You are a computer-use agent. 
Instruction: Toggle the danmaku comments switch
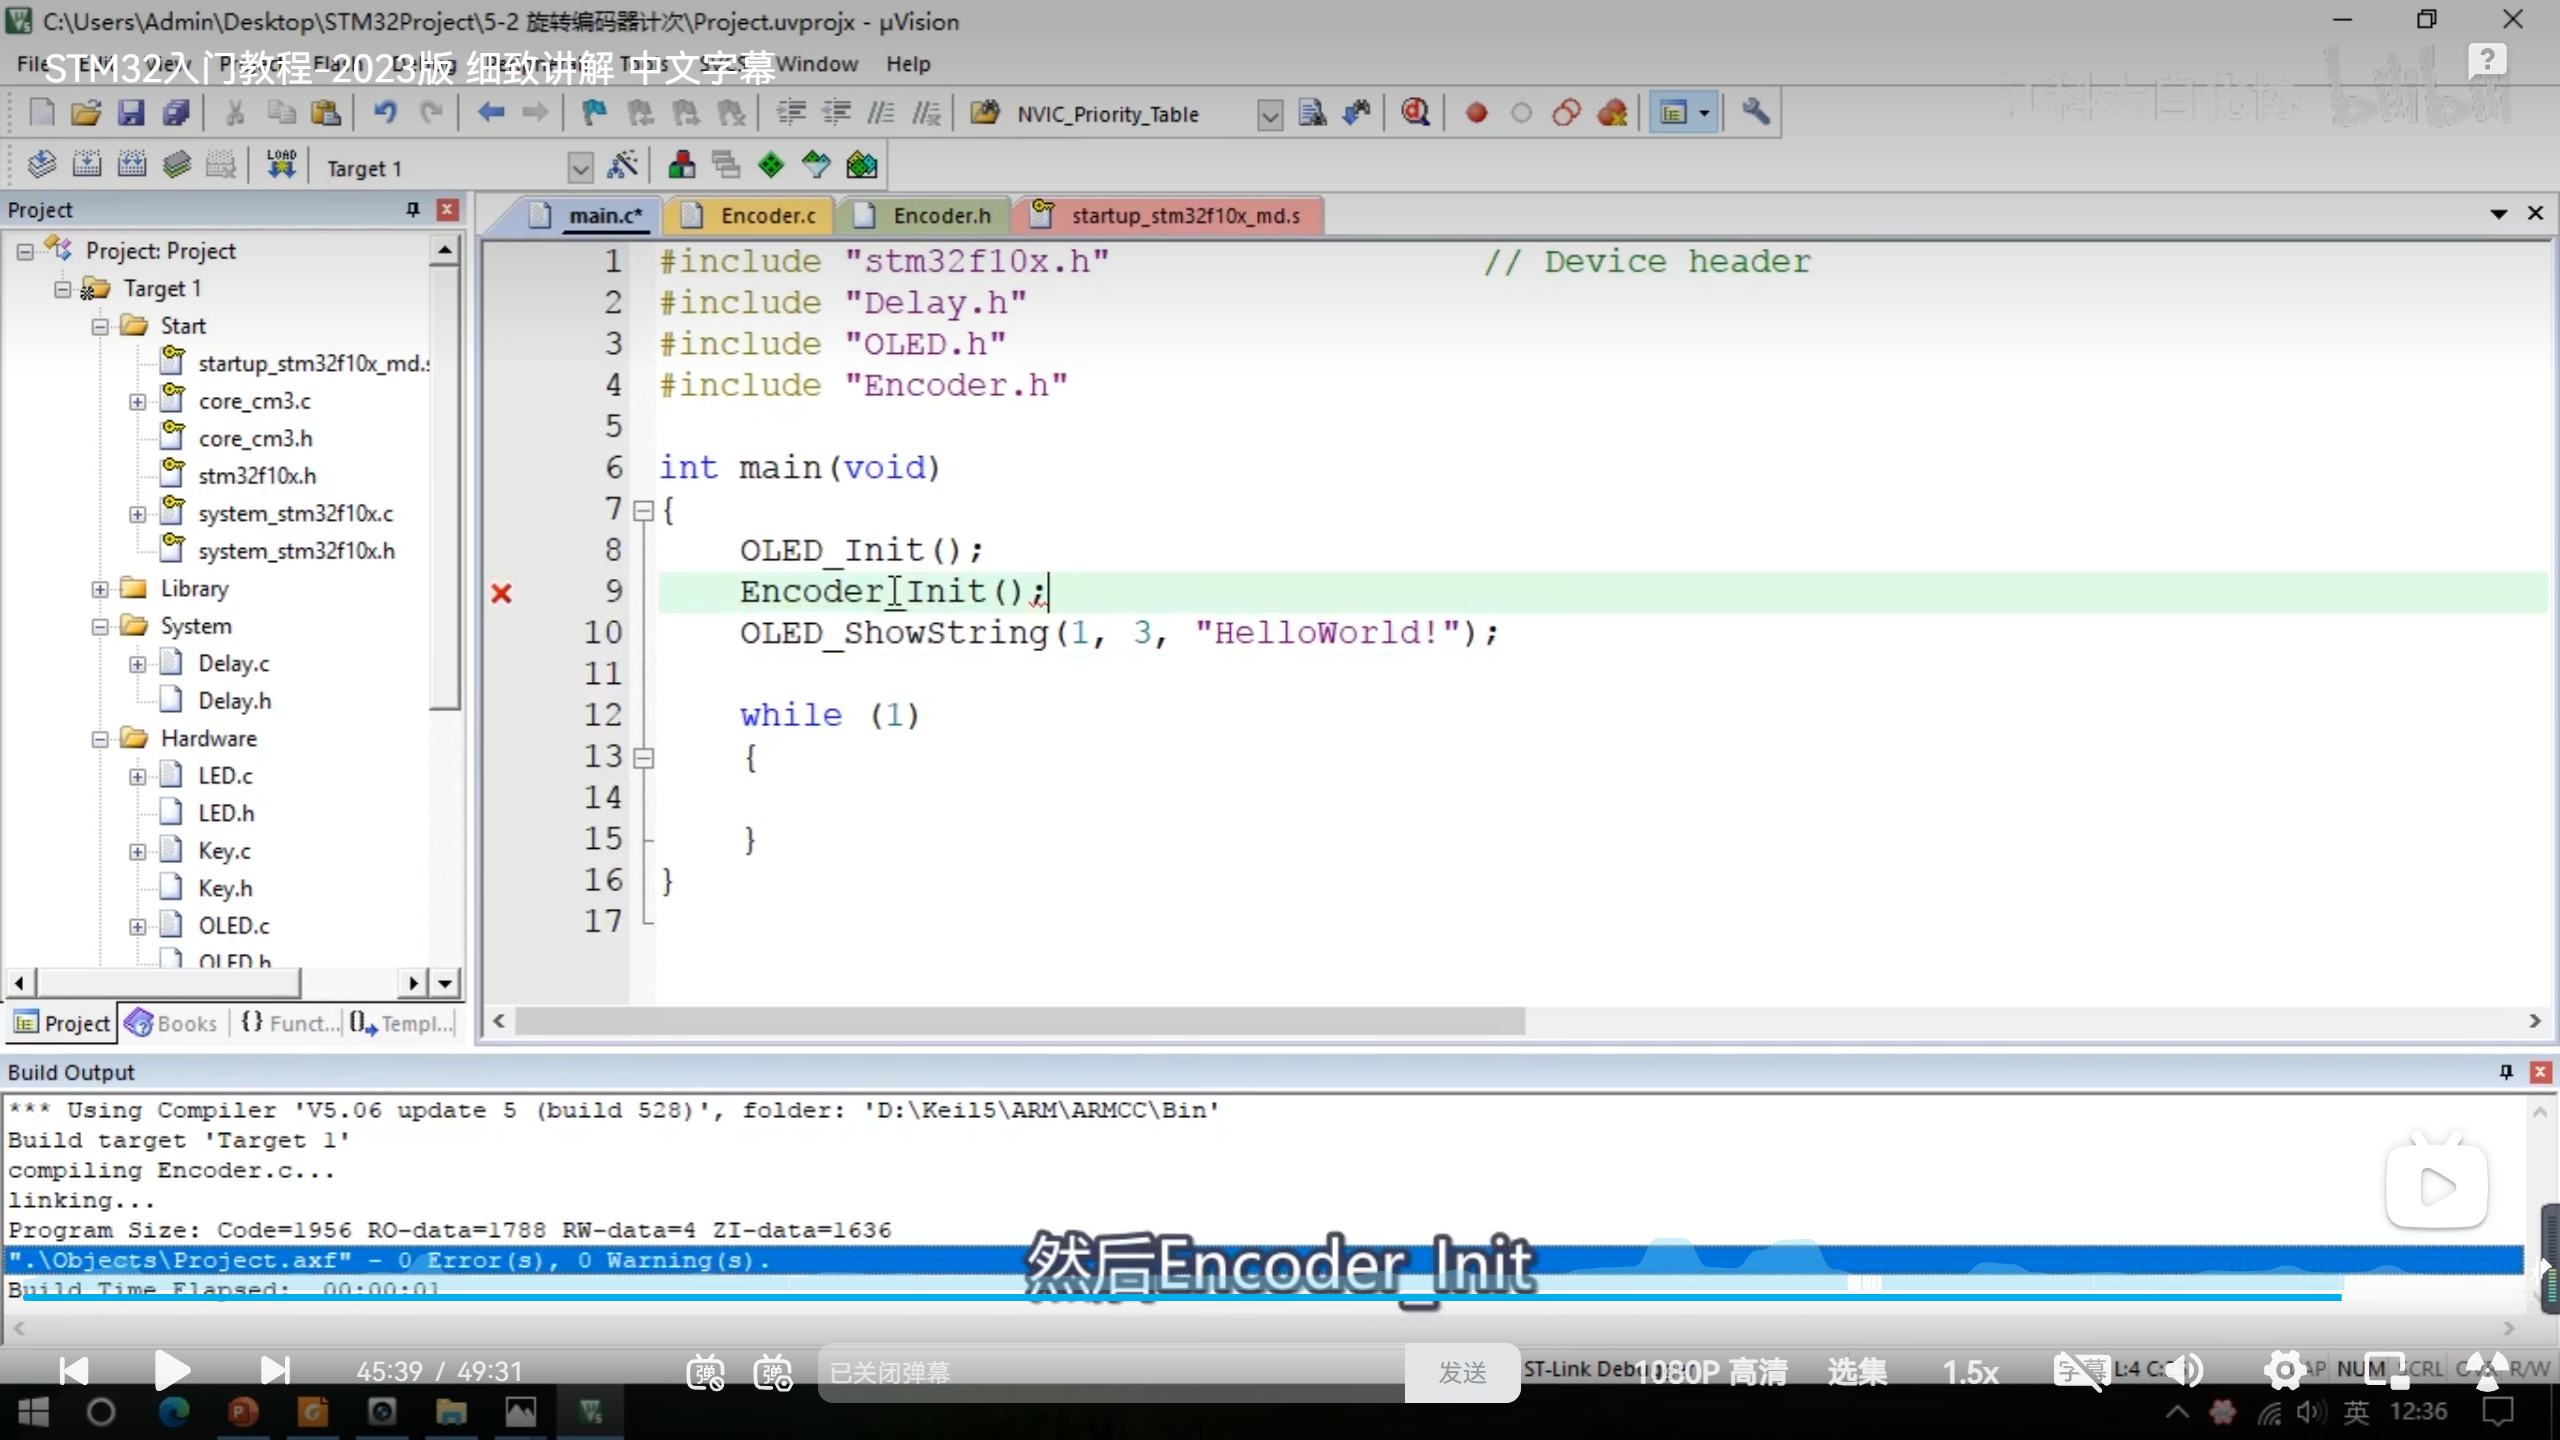[706, 1372]
